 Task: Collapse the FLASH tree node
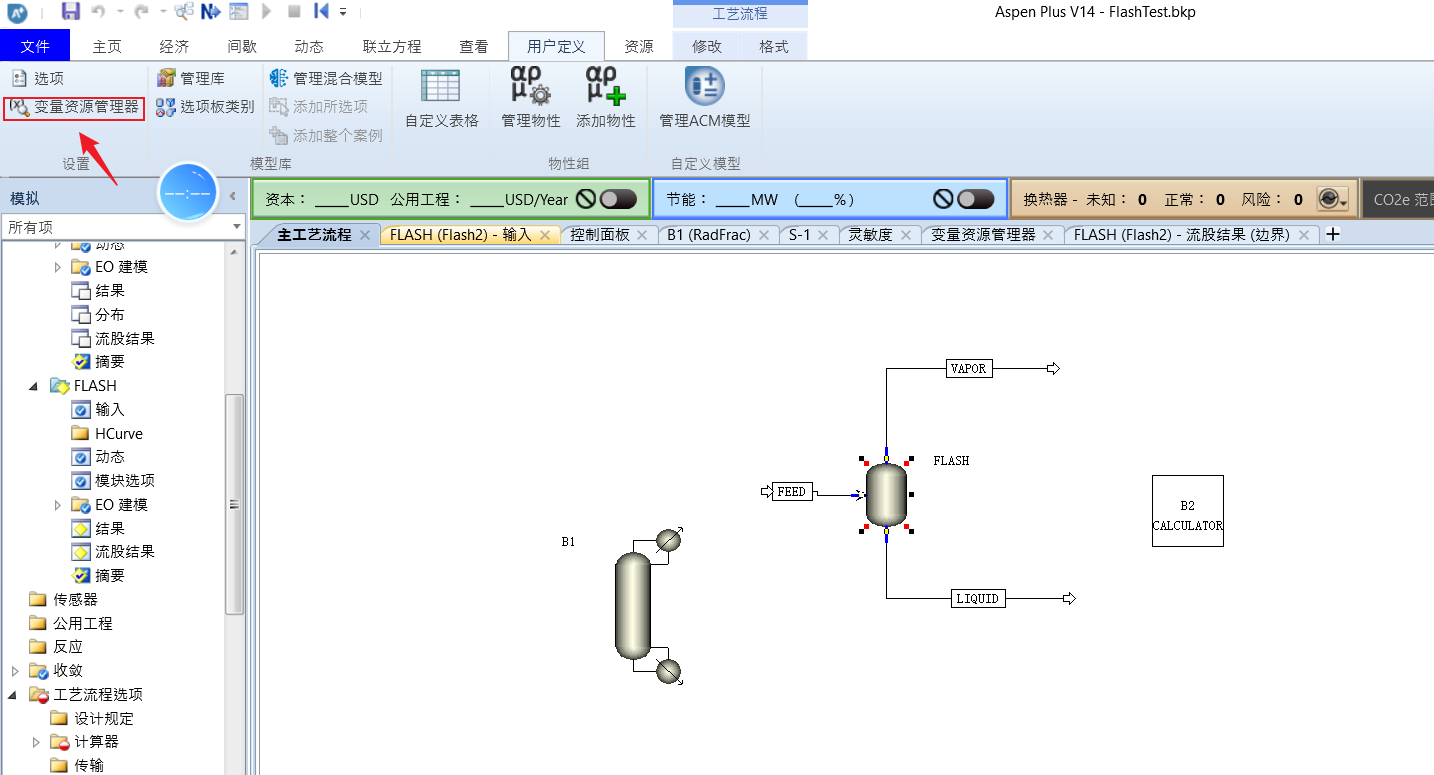click(33, 386)
